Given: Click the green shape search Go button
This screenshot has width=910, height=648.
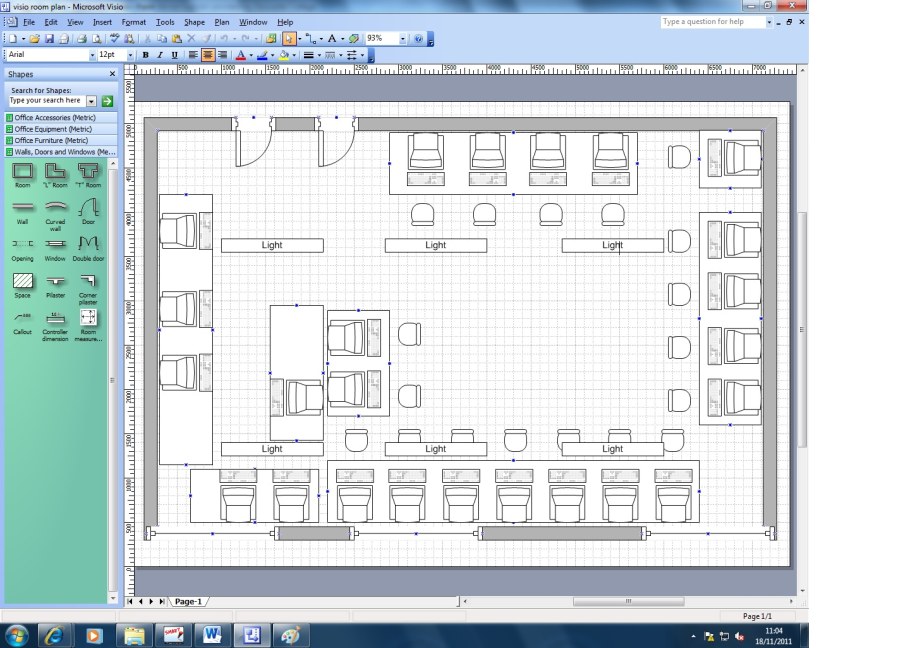Looking at the screenshot, I should click(x=107, y=101).
